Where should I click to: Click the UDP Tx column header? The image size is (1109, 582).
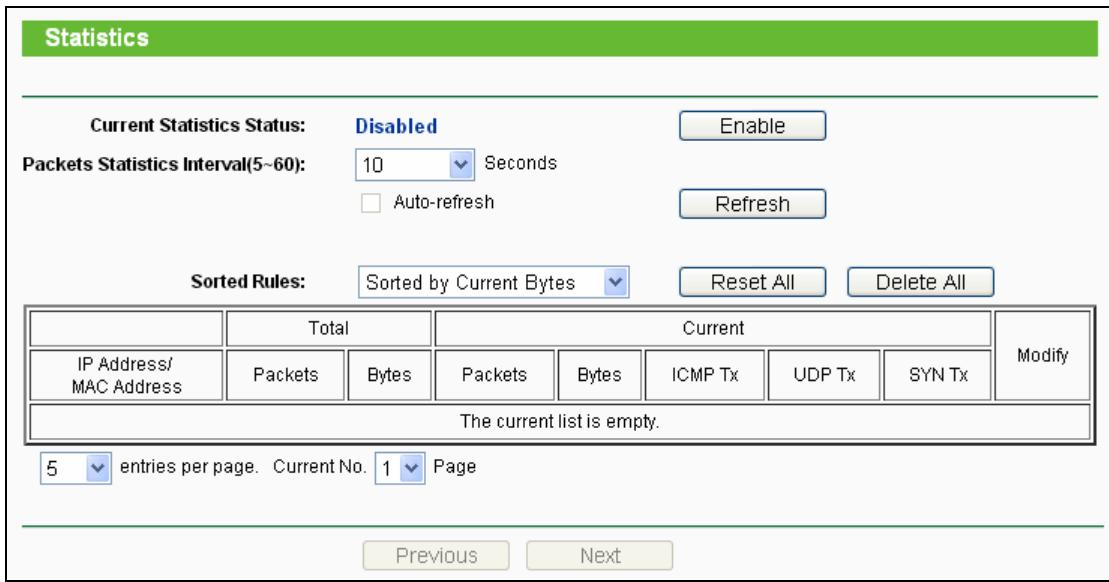point(824,375)
